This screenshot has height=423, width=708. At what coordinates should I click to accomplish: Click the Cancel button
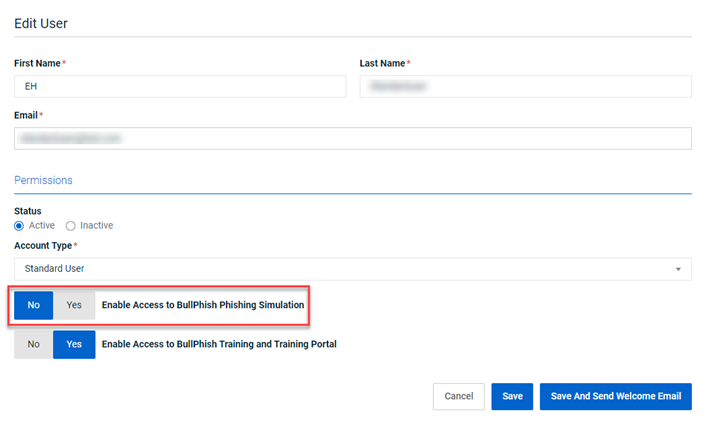click(459, 396)
